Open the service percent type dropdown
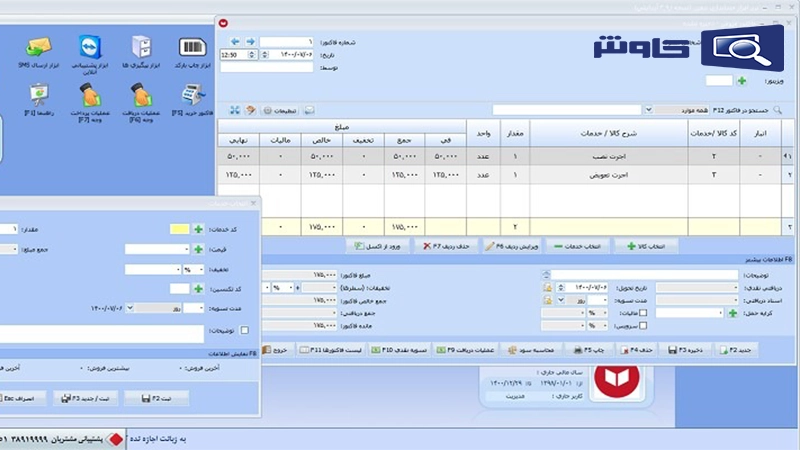 (597, 326)
